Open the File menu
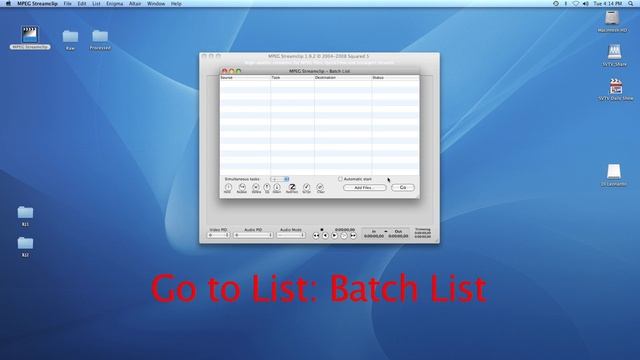The image size is (640, 360). pyautogui.click(x=67, y=4)
